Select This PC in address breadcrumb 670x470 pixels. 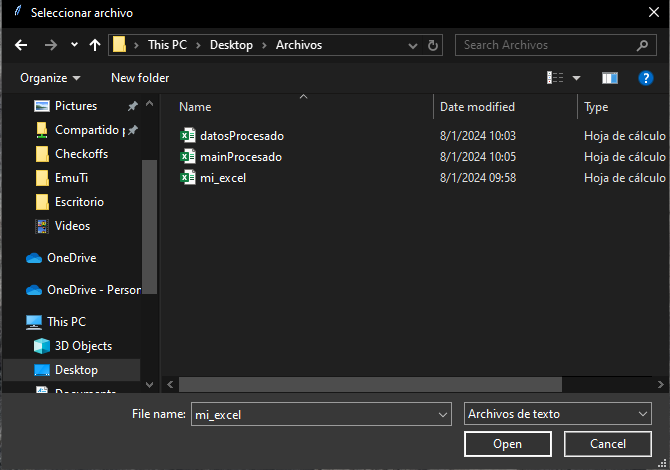tap(167, 45)
